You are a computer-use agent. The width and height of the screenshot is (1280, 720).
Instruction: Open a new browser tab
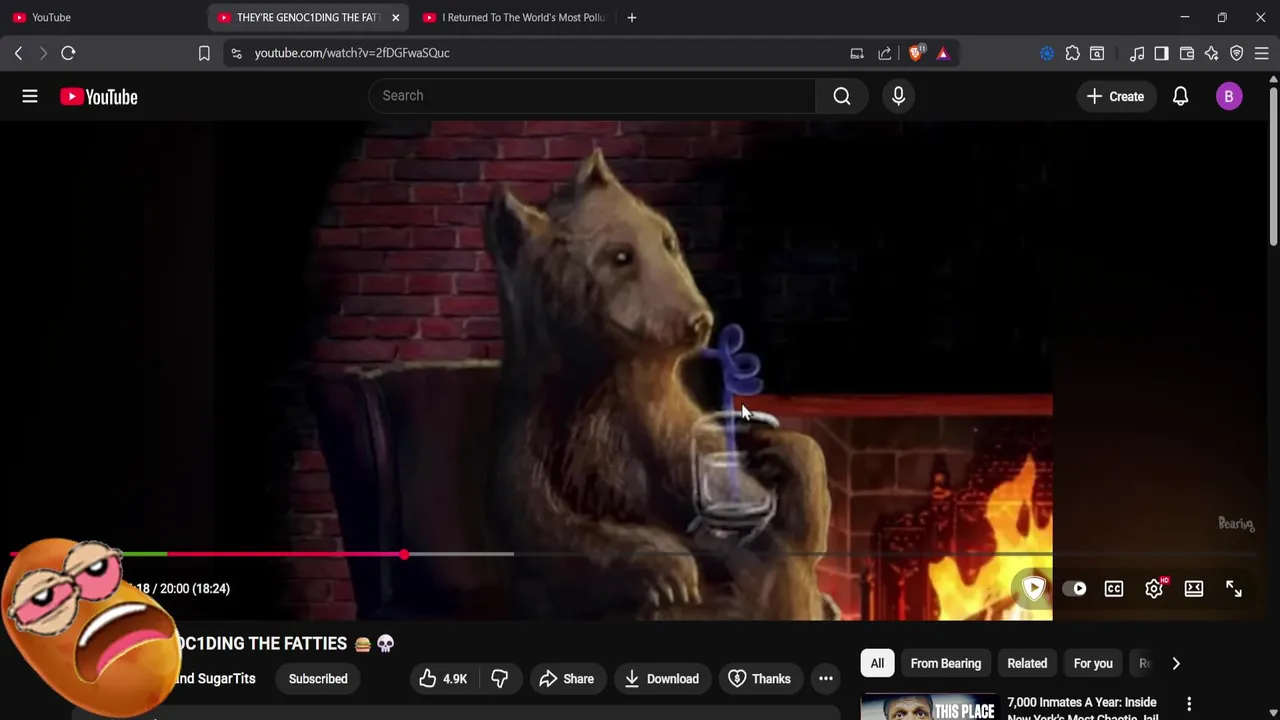[631, 17]
